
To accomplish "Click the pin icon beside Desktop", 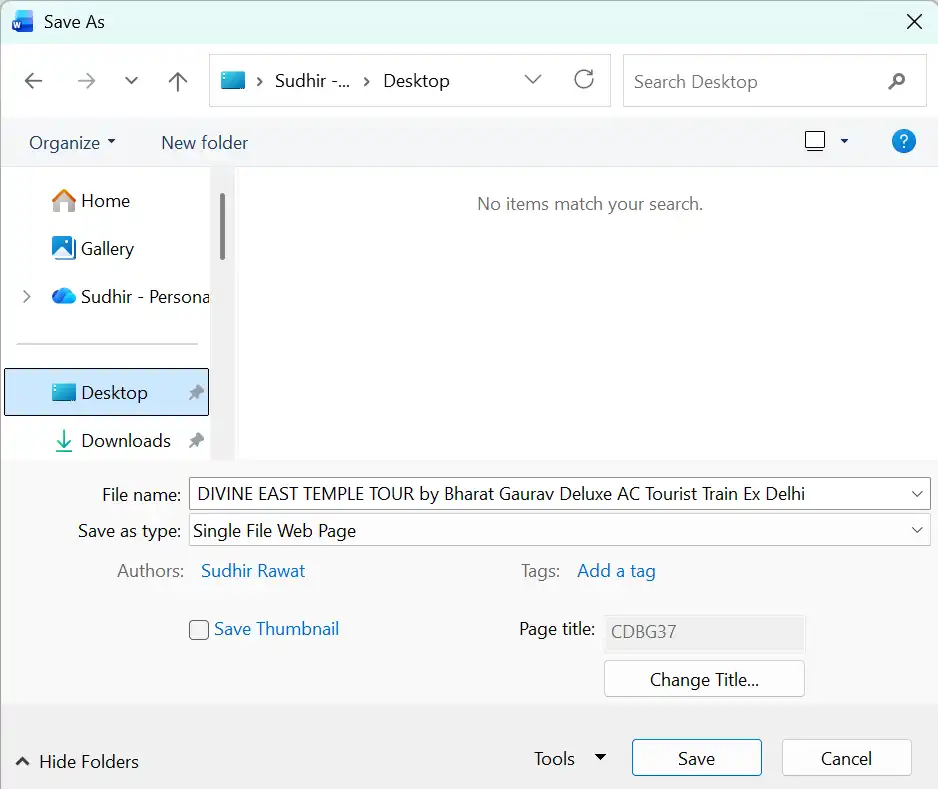I will pyautogui.click(x=197, y=393).
